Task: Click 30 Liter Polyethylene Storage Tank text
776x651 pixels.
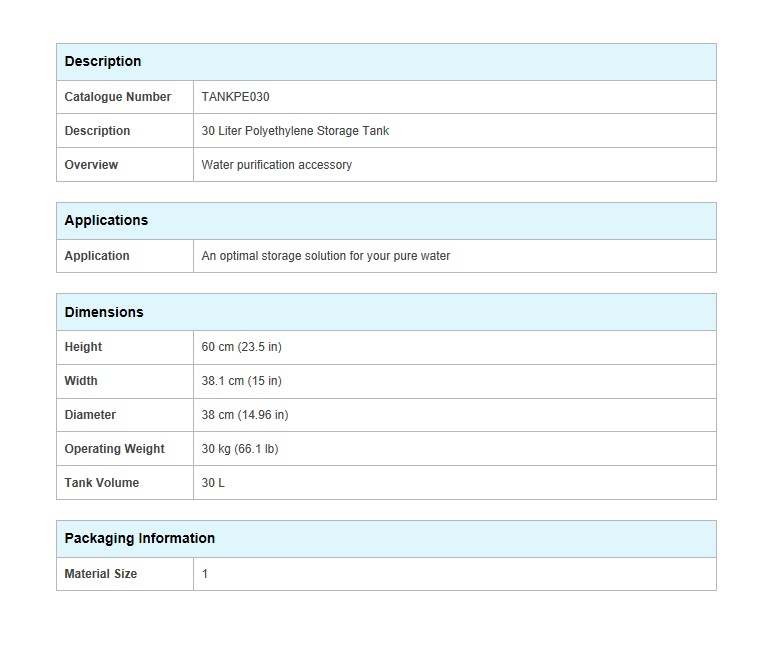Action: point(295,131)
